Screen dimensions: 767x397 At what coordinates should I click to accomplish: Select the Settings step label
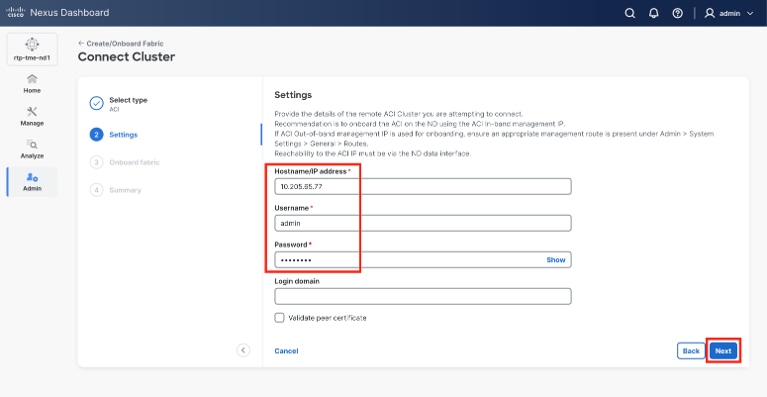(123, 134)
